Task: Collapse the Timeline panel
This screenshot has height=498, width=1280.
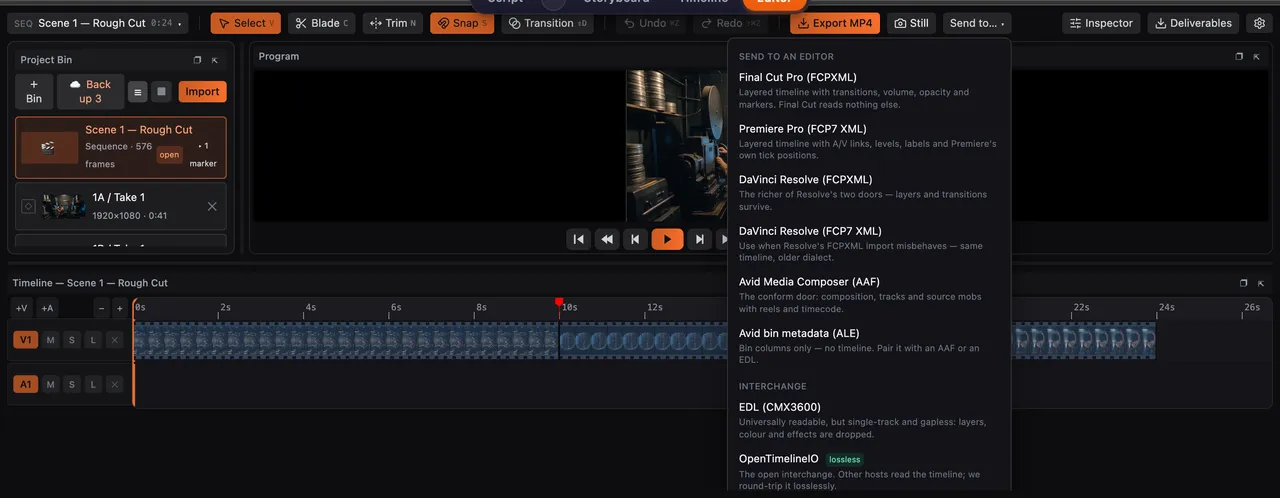Action: coord(1261,283)
